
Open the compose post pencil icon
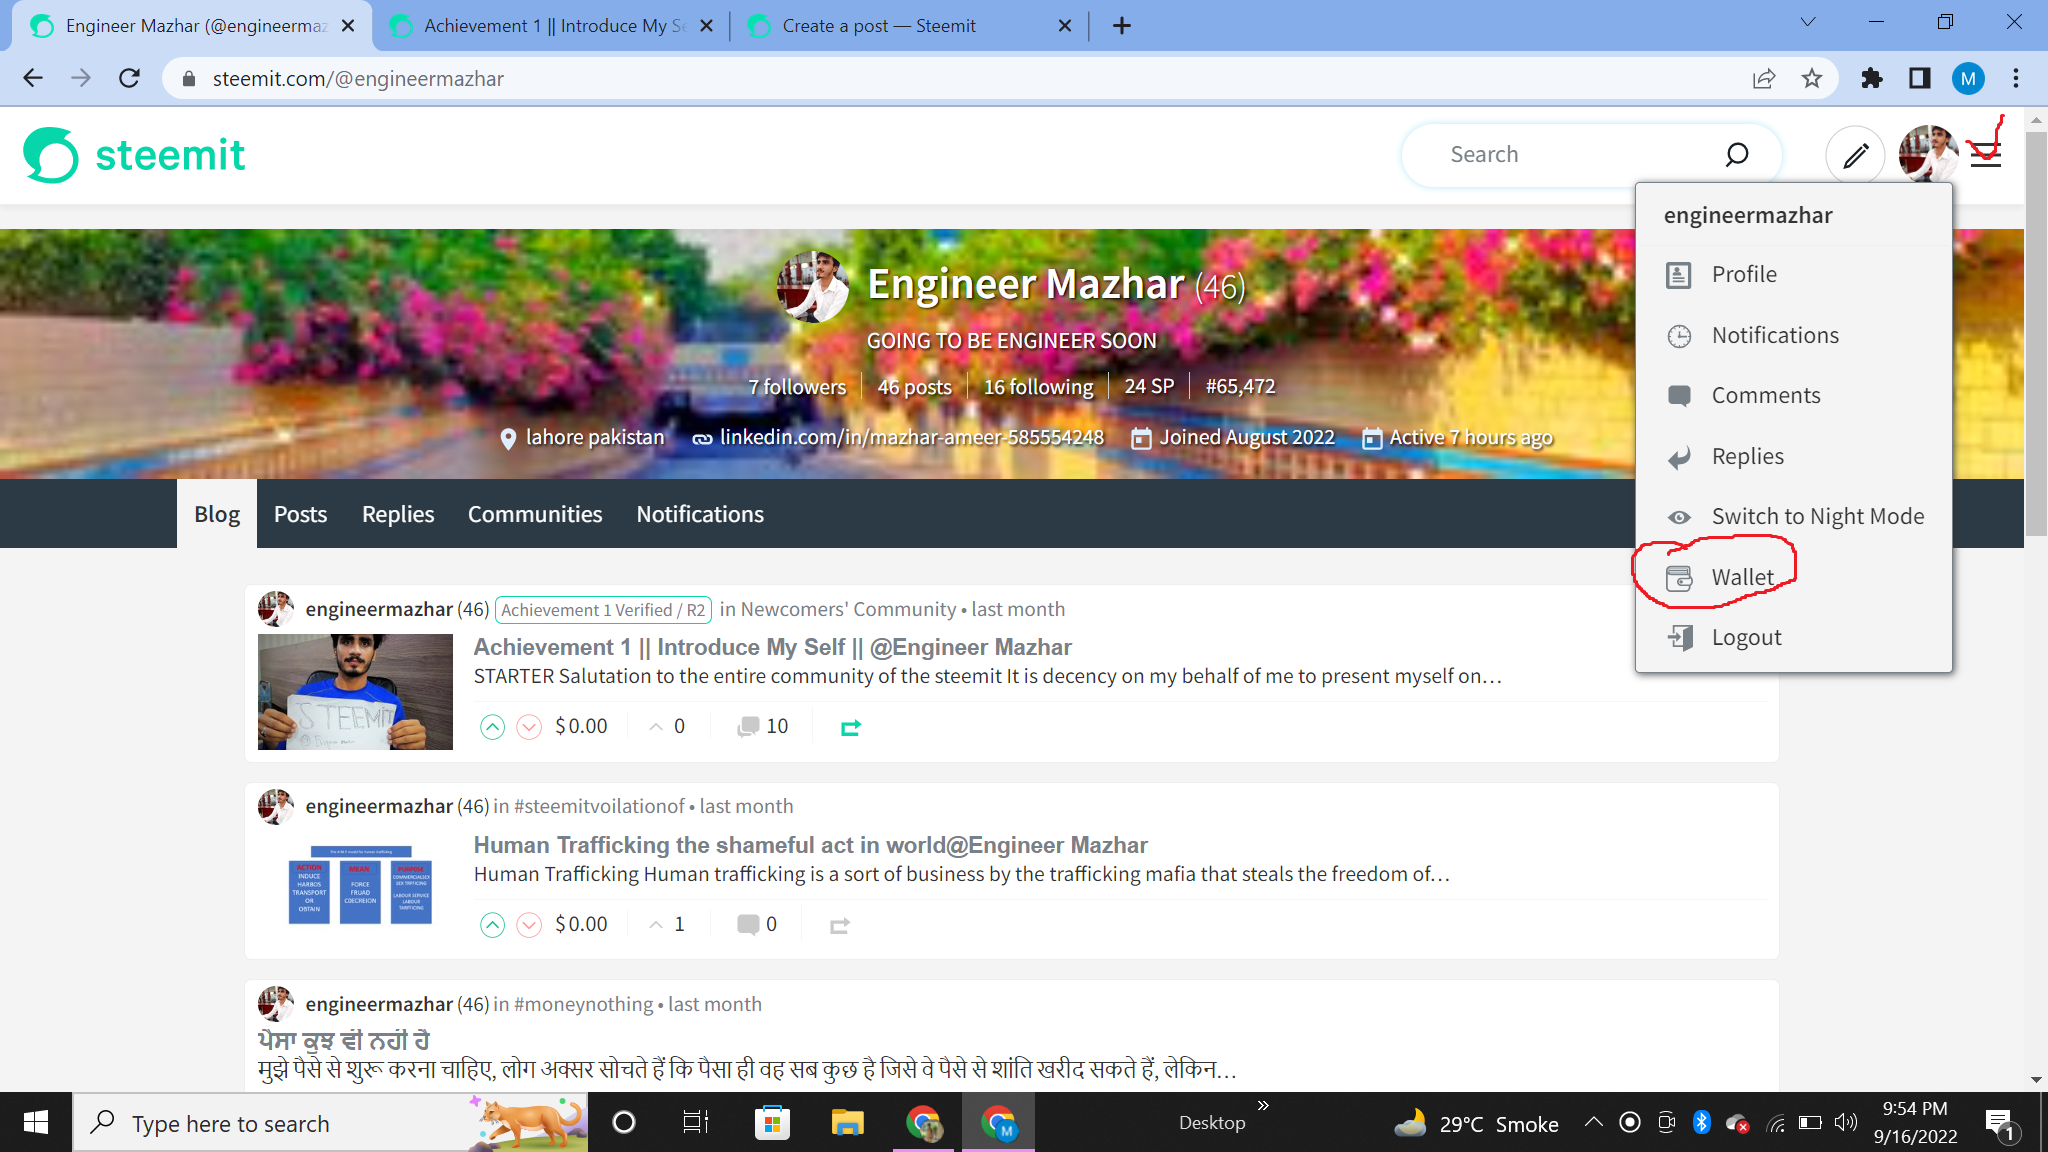[x=1855, y=155]
